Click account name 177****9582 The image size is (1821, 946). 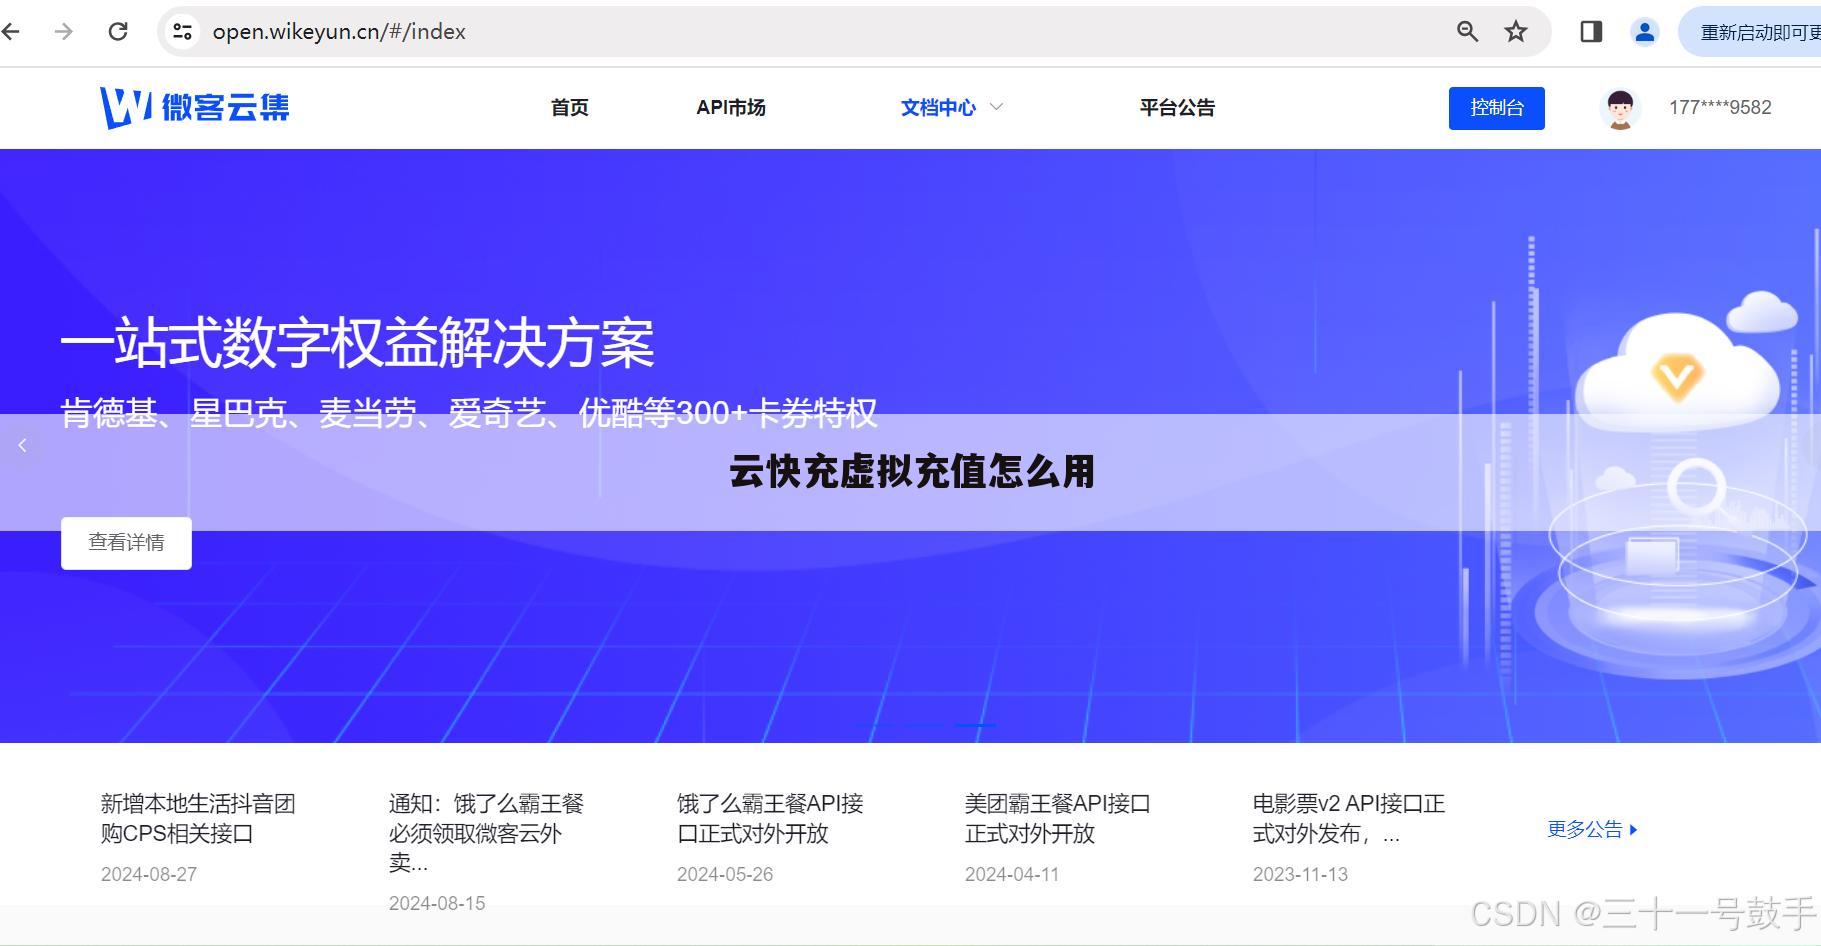point(1720,107)
